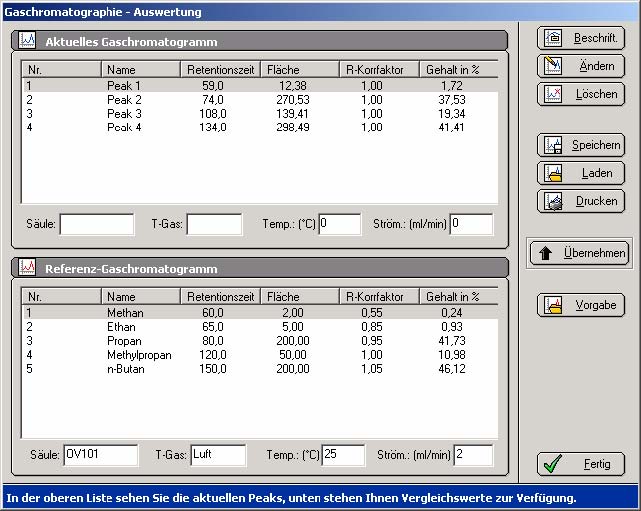Open the Vorgabe defaults button
This screenshot has width=641, height=511.
pos(581,305)
